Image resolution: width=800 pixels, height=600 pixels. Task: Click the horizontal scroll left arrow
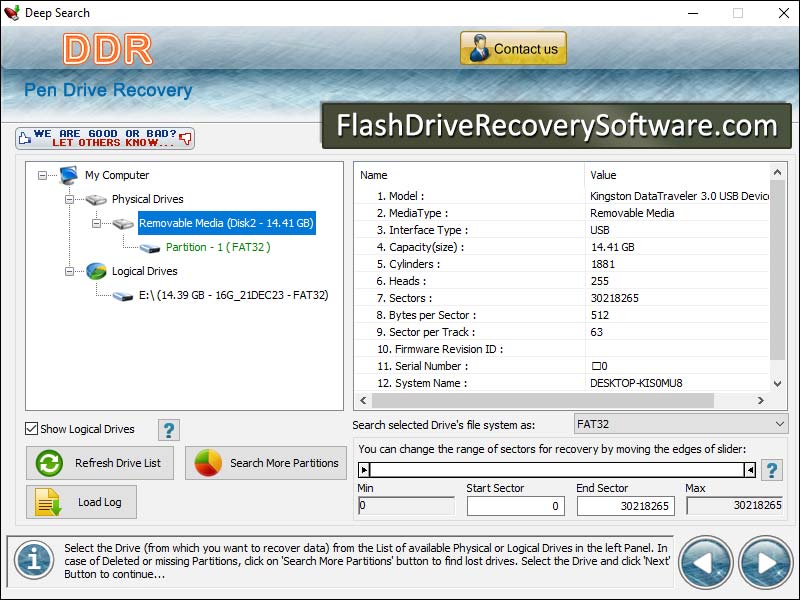(363, 401)
